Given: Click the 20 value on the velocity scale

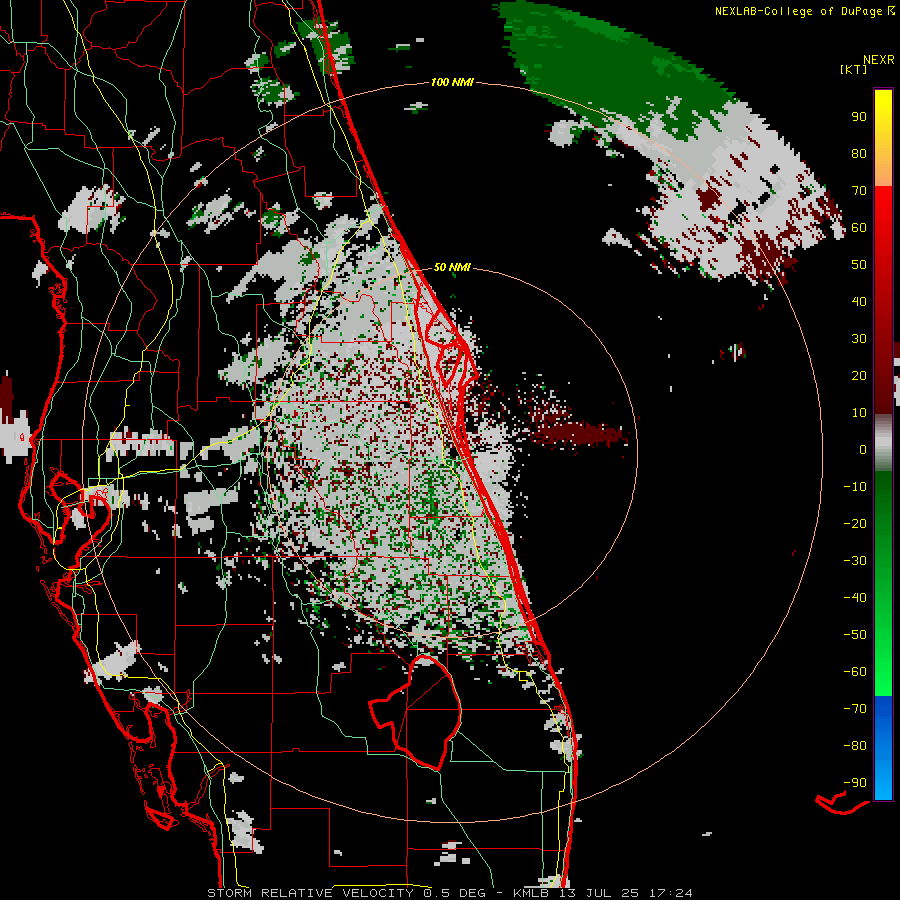Looking at the screenshot, I should (x=859, y=375).
